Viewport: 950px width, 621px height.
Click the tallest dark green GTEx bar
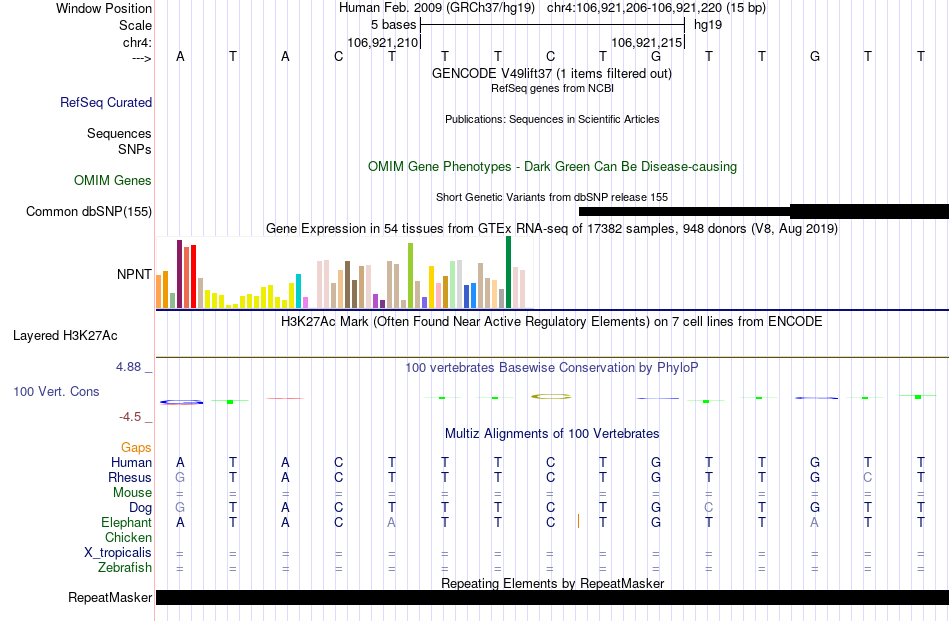(508, 272)
